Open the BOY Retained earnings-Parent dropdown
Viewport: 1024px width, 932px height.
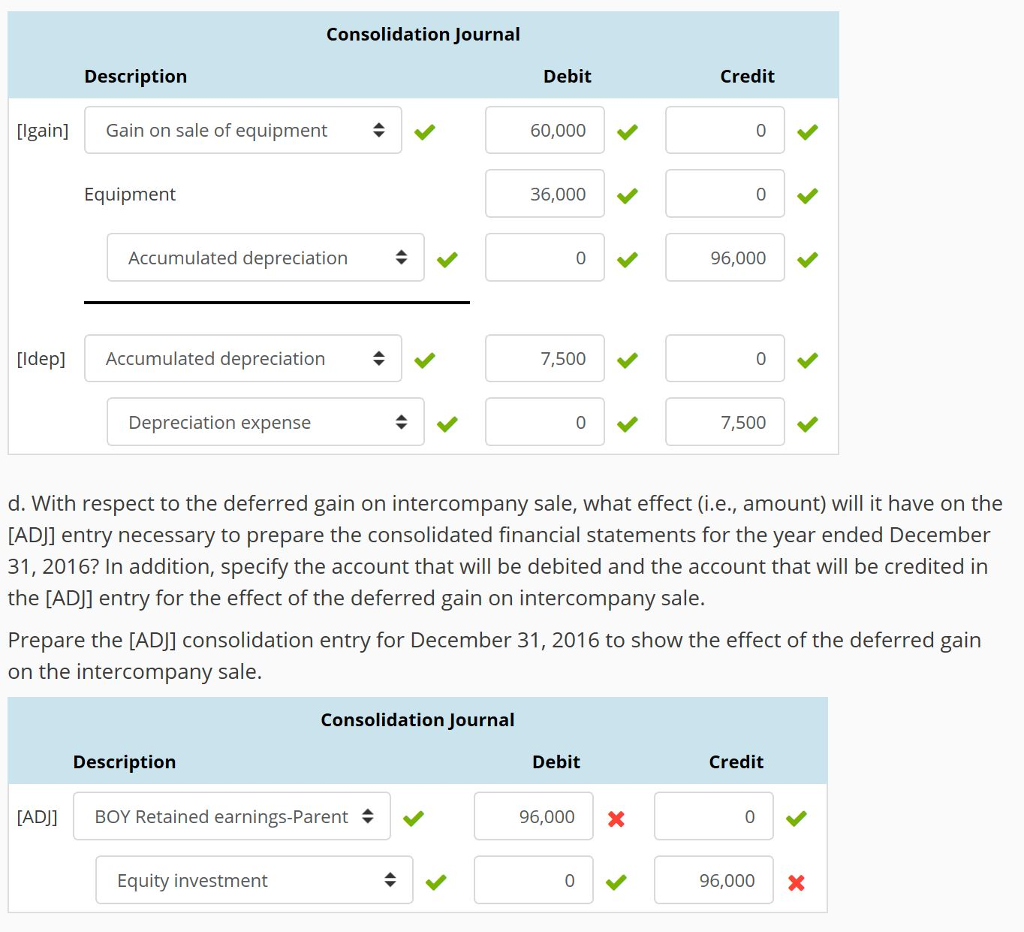tap(232, 816)
